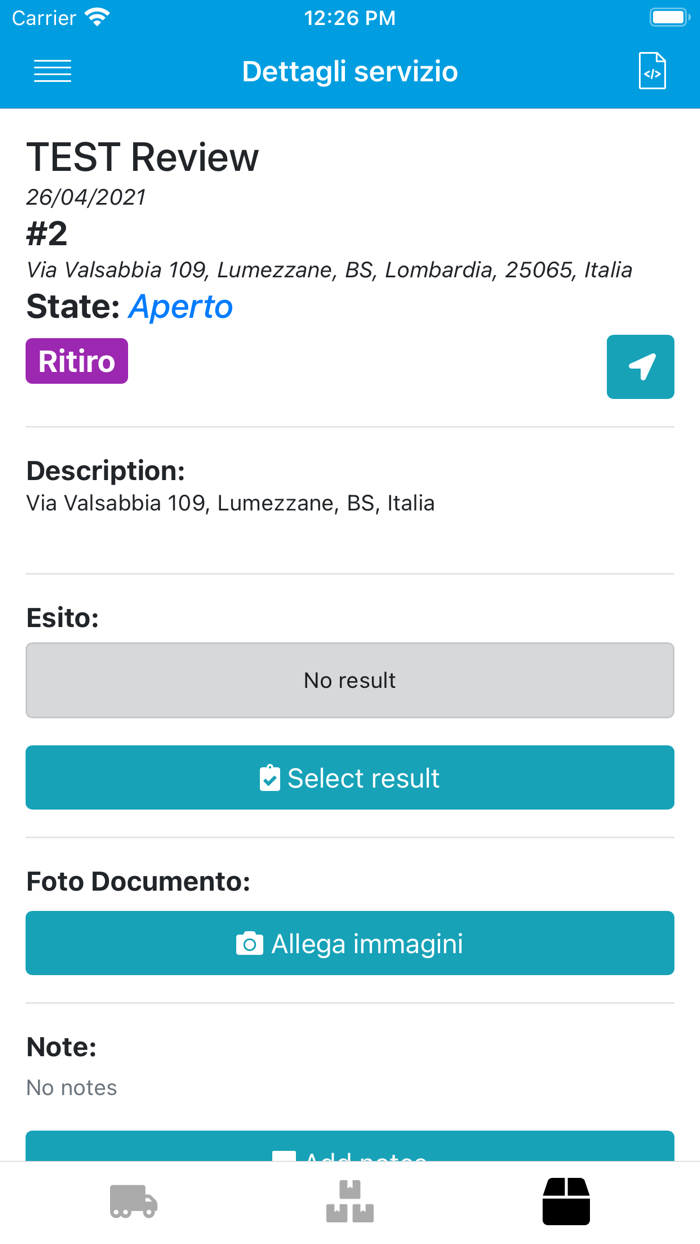Tap the Wi-Fi indicator in status bar
Screen dimensions: 700x1244
(97, 16)
